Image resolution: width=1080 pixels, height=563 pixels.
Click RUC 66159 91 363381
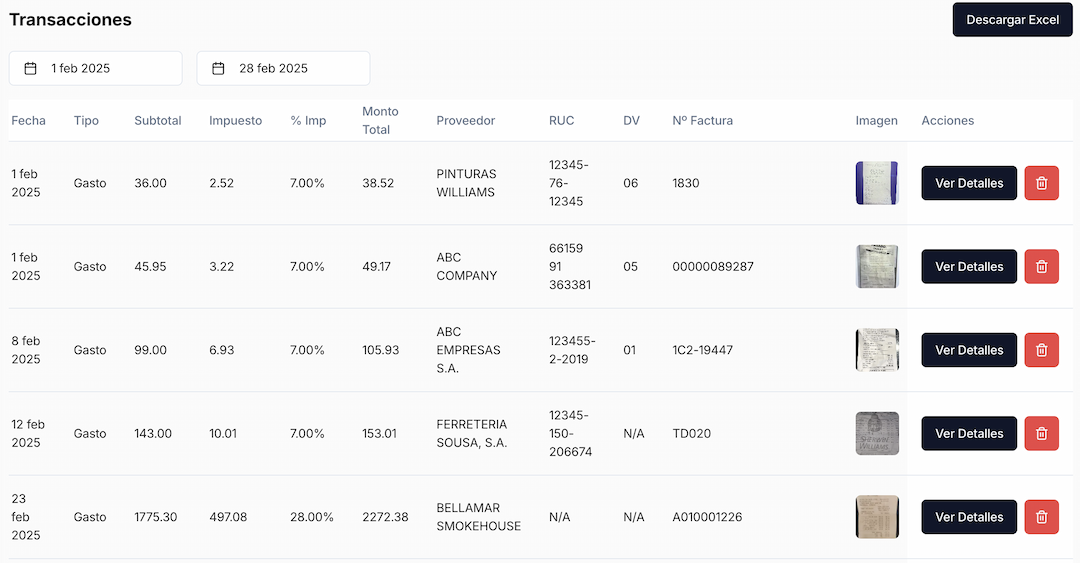[x=570, y=267]
